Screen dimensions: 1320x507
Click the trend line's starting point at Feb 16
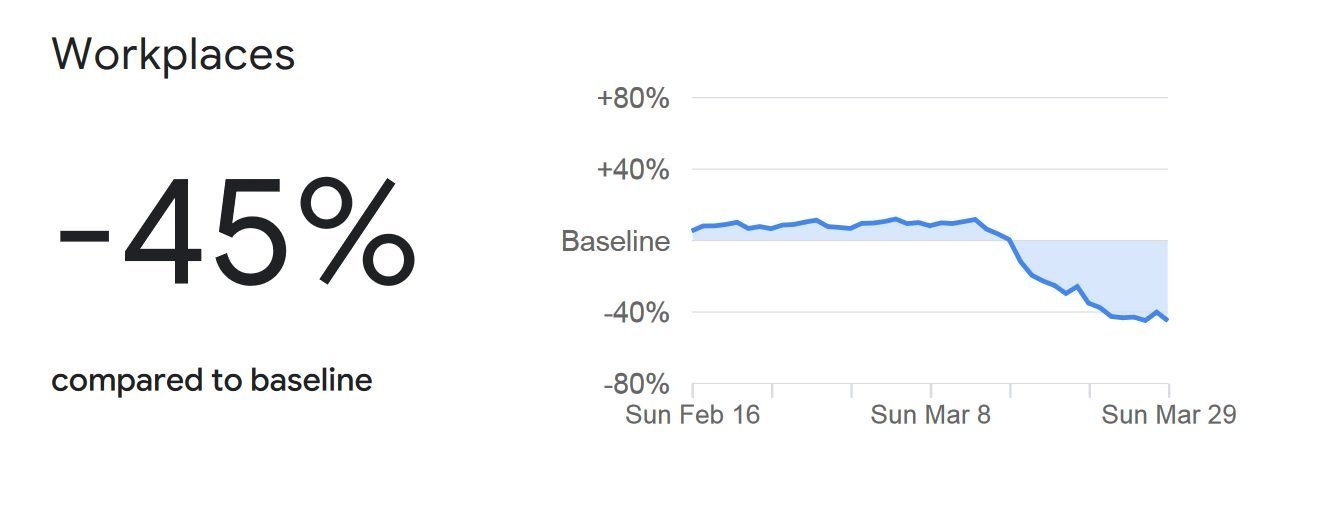click(693, 231)
